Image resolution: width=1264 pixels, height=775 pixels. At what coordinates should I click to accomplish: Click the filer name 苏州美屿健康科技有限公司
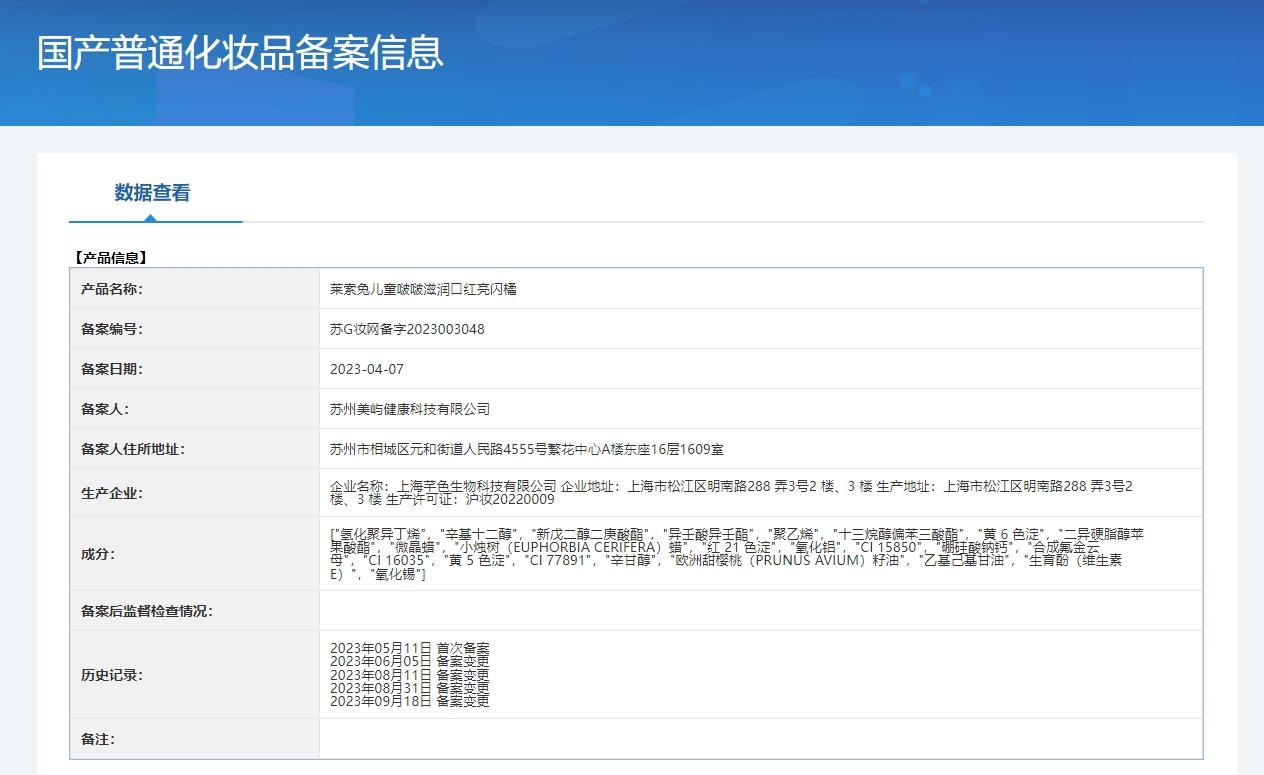tap(410, 409)
